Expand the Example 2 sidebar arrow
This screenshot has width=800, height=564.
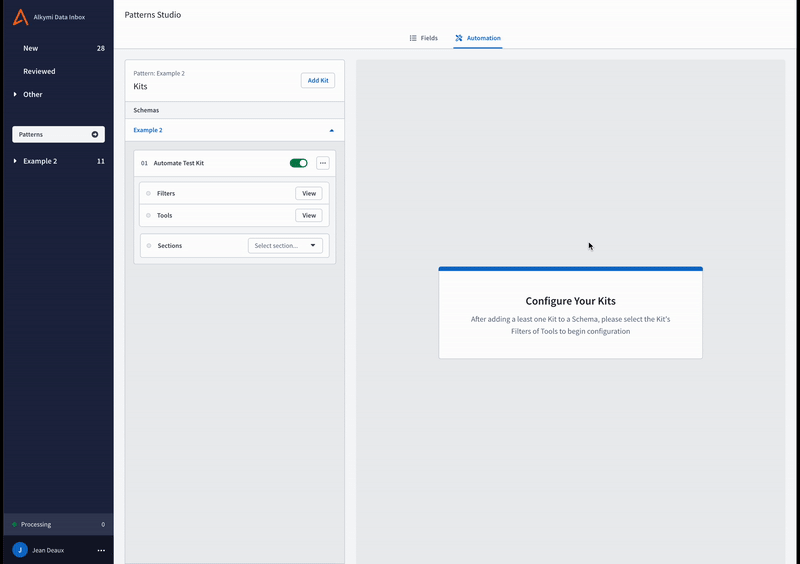(x=15, y=161)
